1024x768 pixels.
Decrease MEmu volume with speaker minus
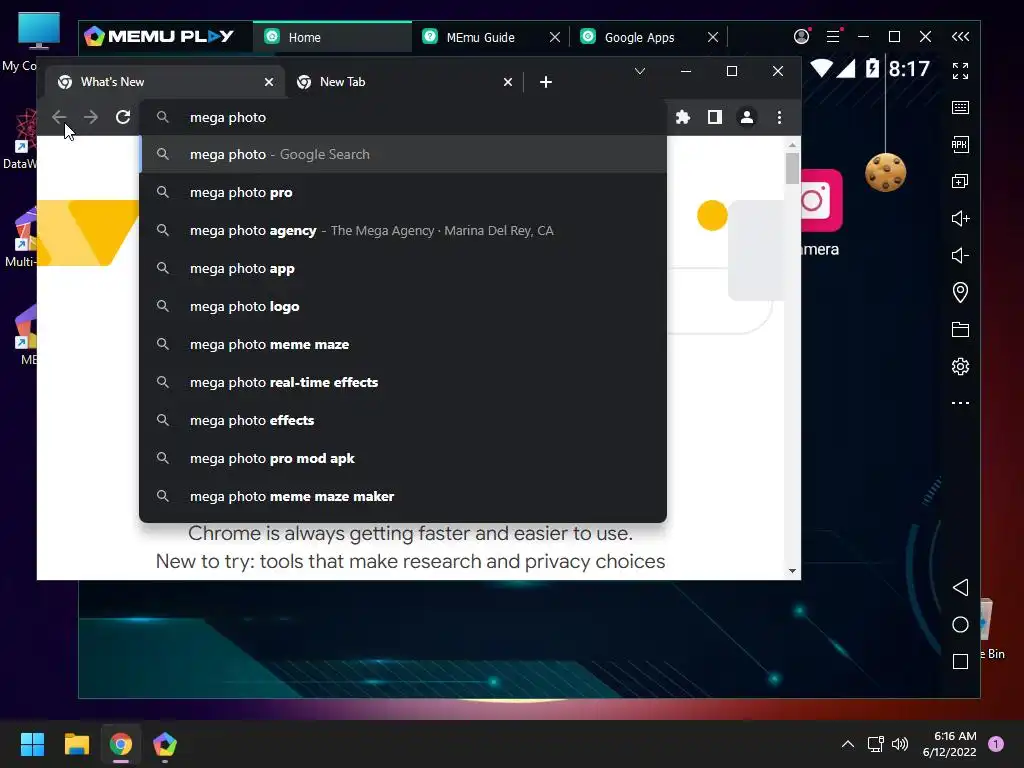coord(960,255)
